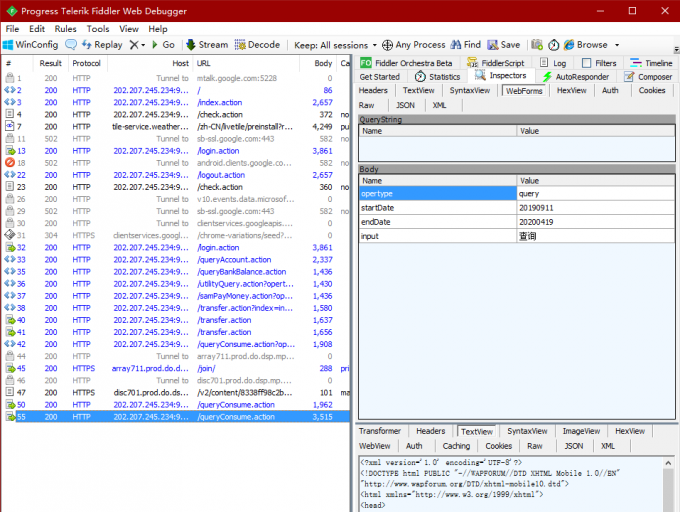Click the WinConfig Windows icon

[8, 45]
